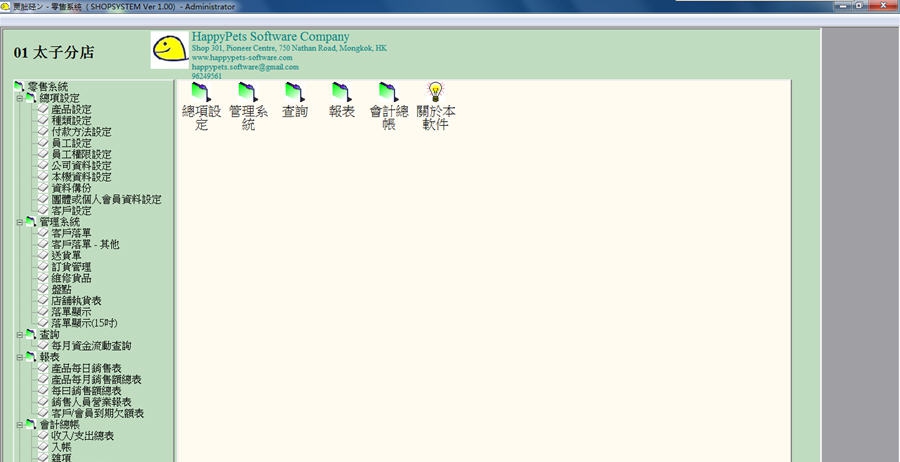The height and width of the screenshot is (462, 900).
Task: Open 收入/支出總表 under 會計總帳
Action: (x=82, y=436)
